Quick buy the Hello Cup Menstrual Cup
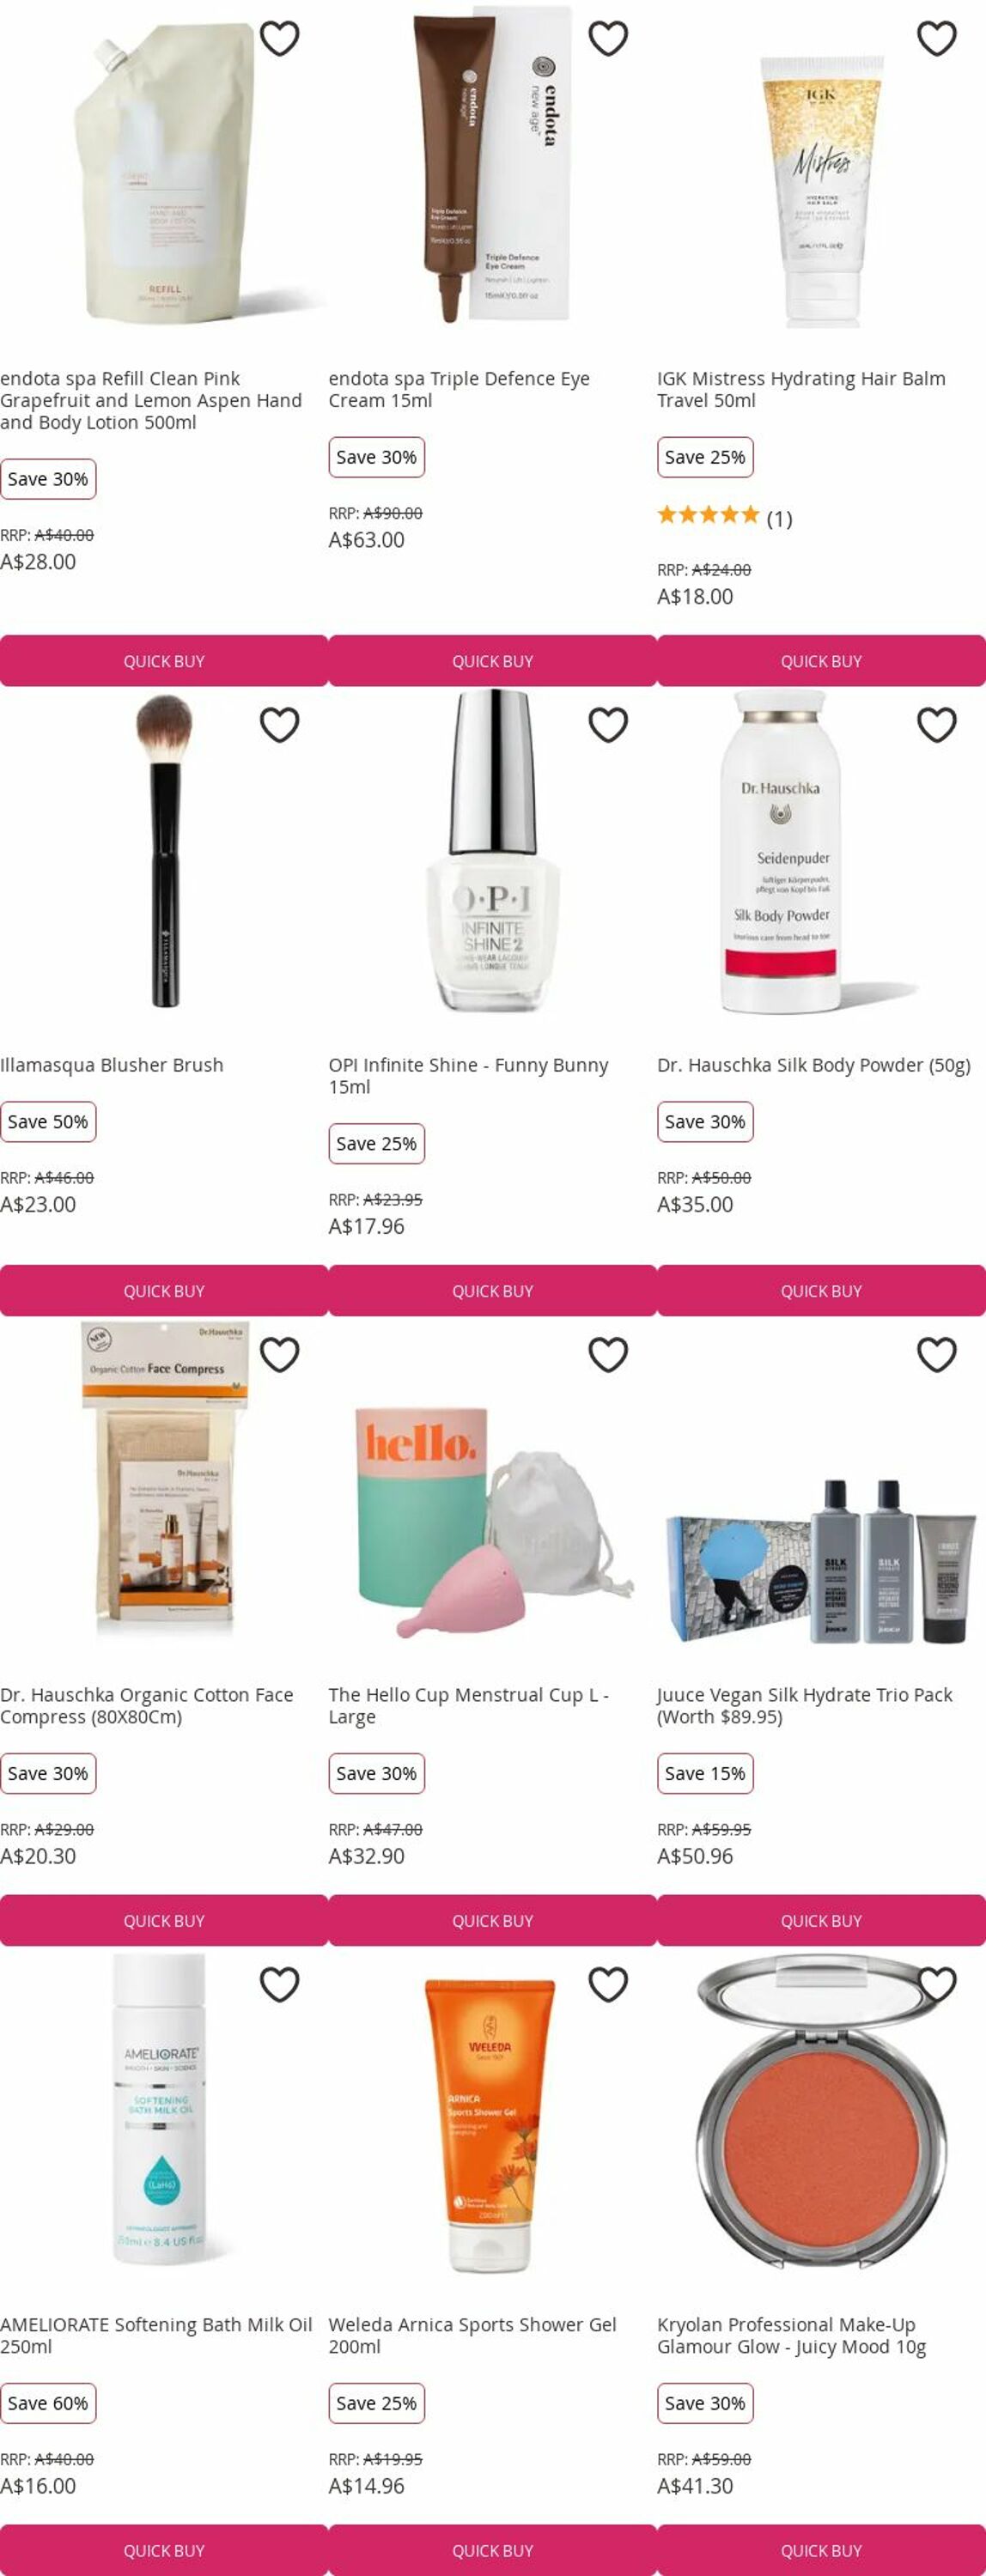986x2576 pixels. coord(492,1921)
